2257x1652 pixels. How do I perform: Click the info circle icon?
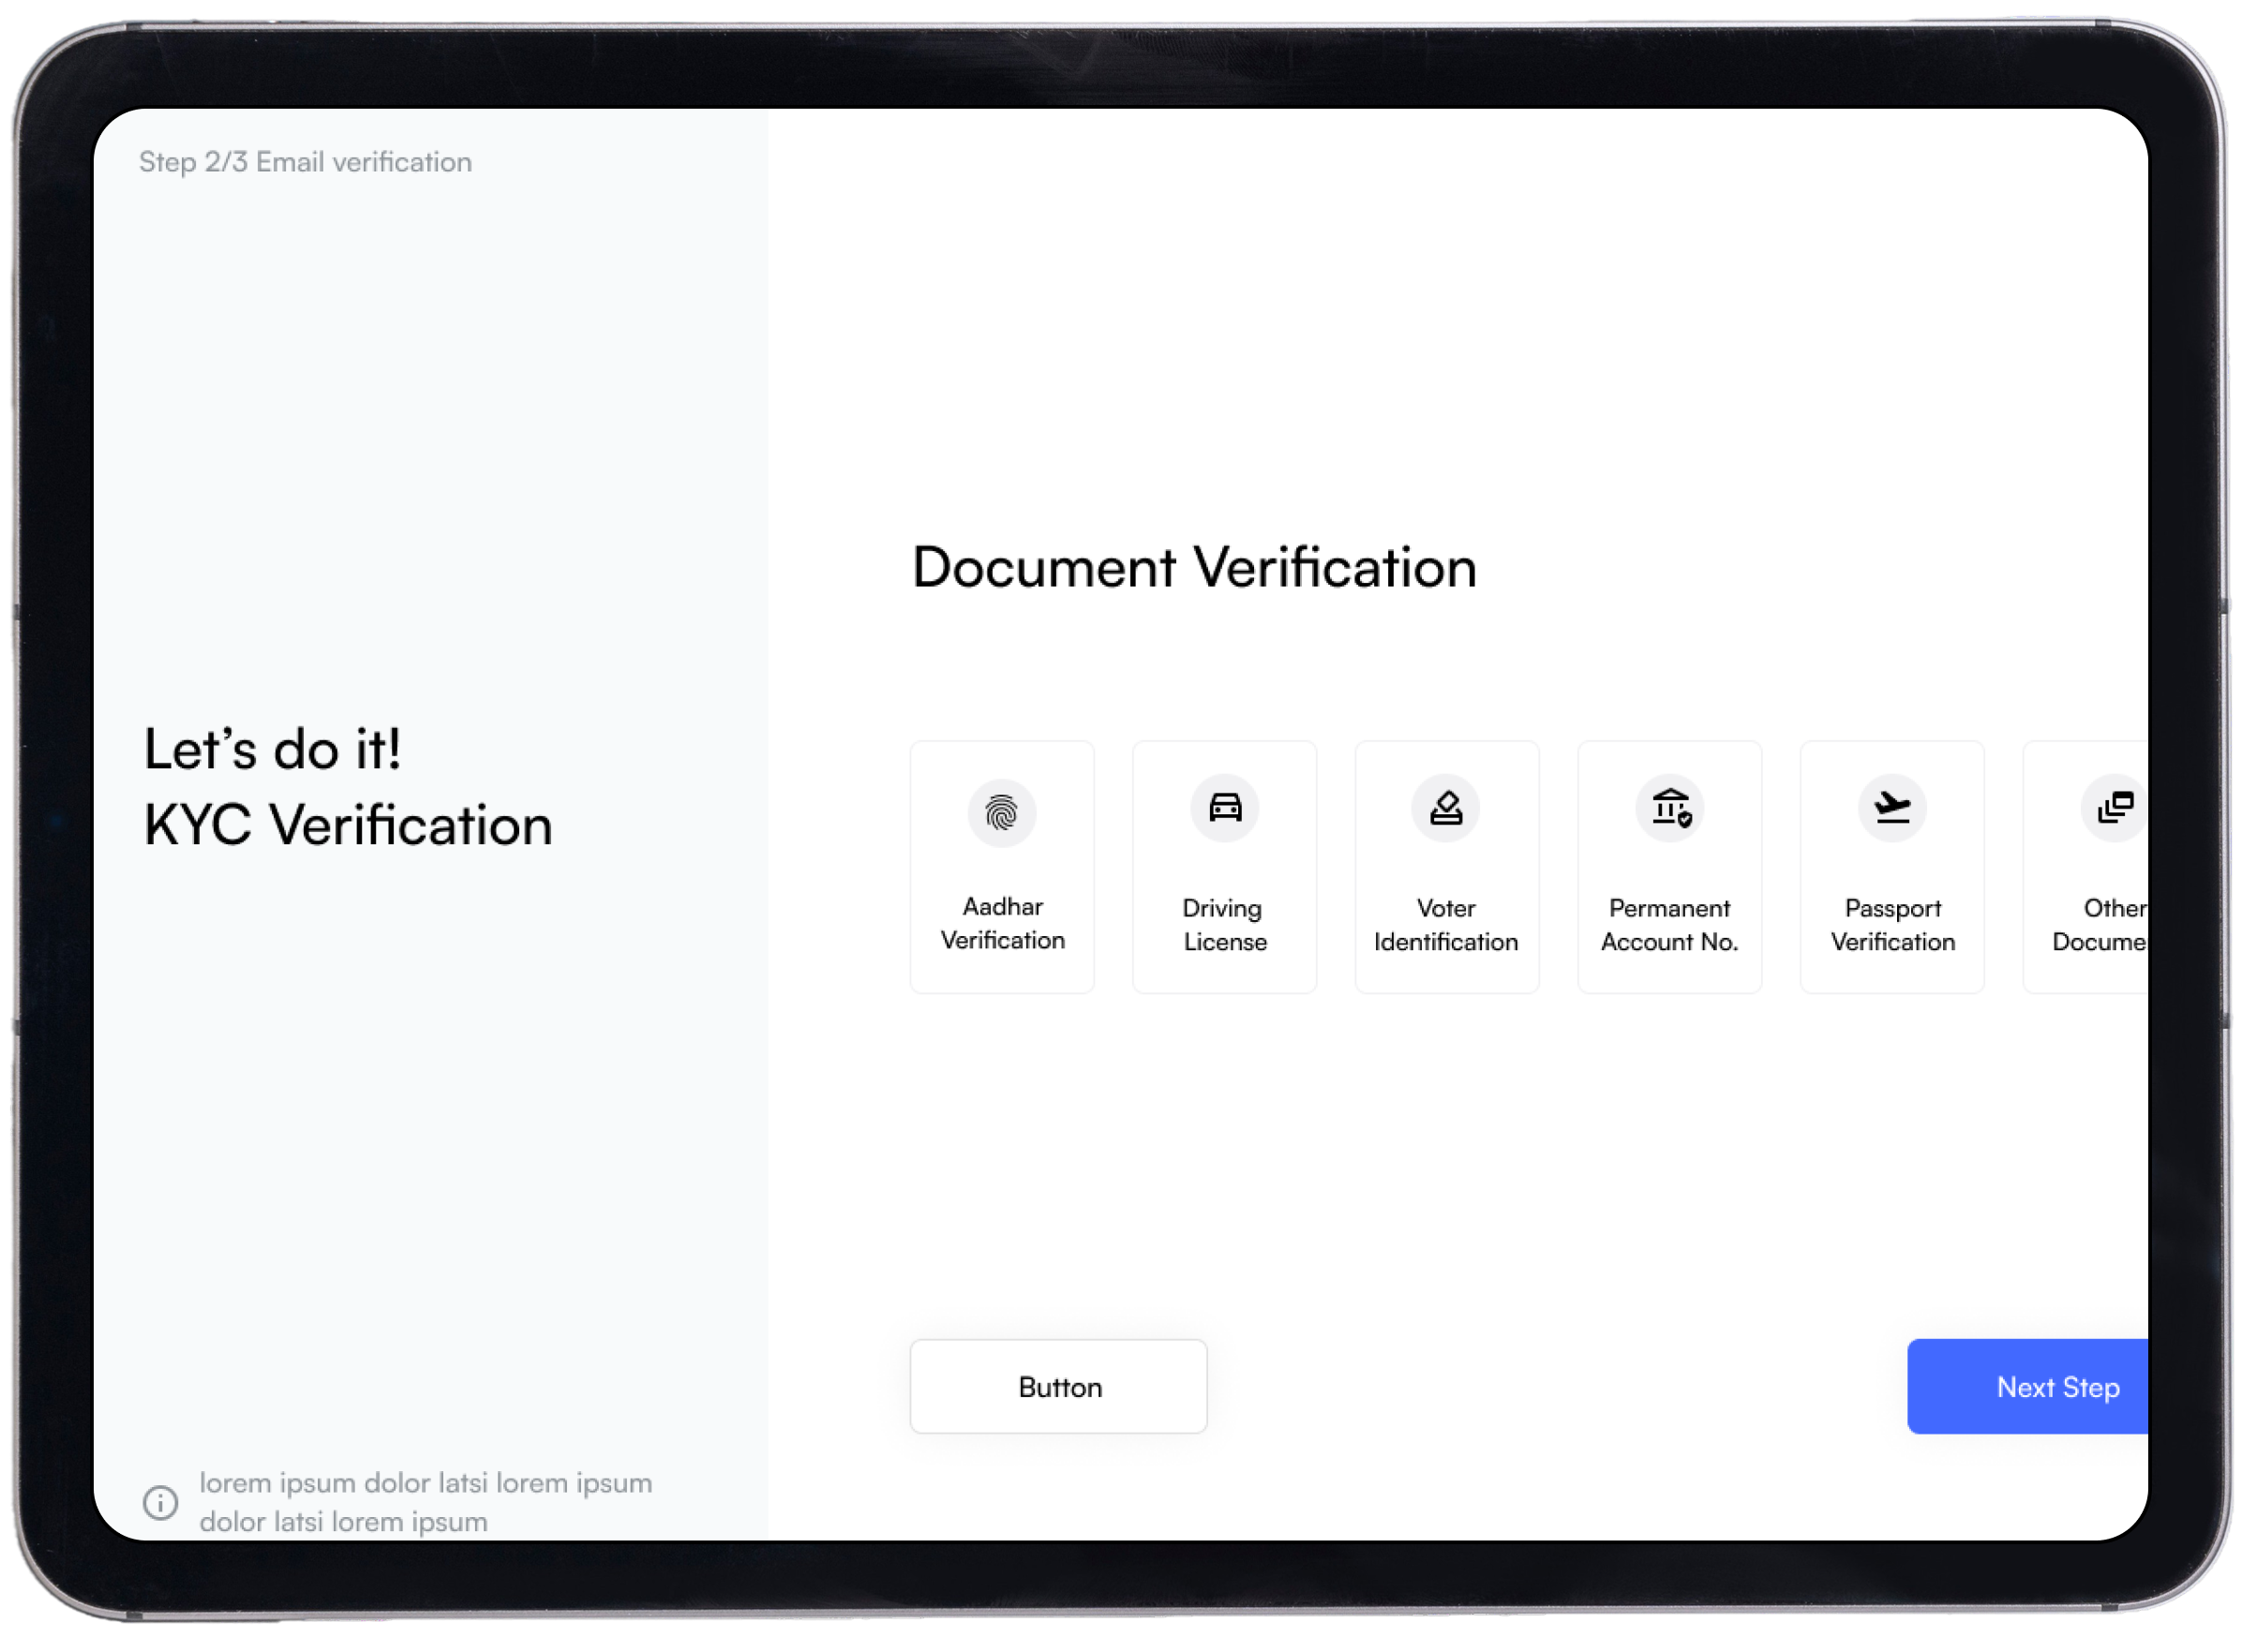click(x=160, y=1502)
